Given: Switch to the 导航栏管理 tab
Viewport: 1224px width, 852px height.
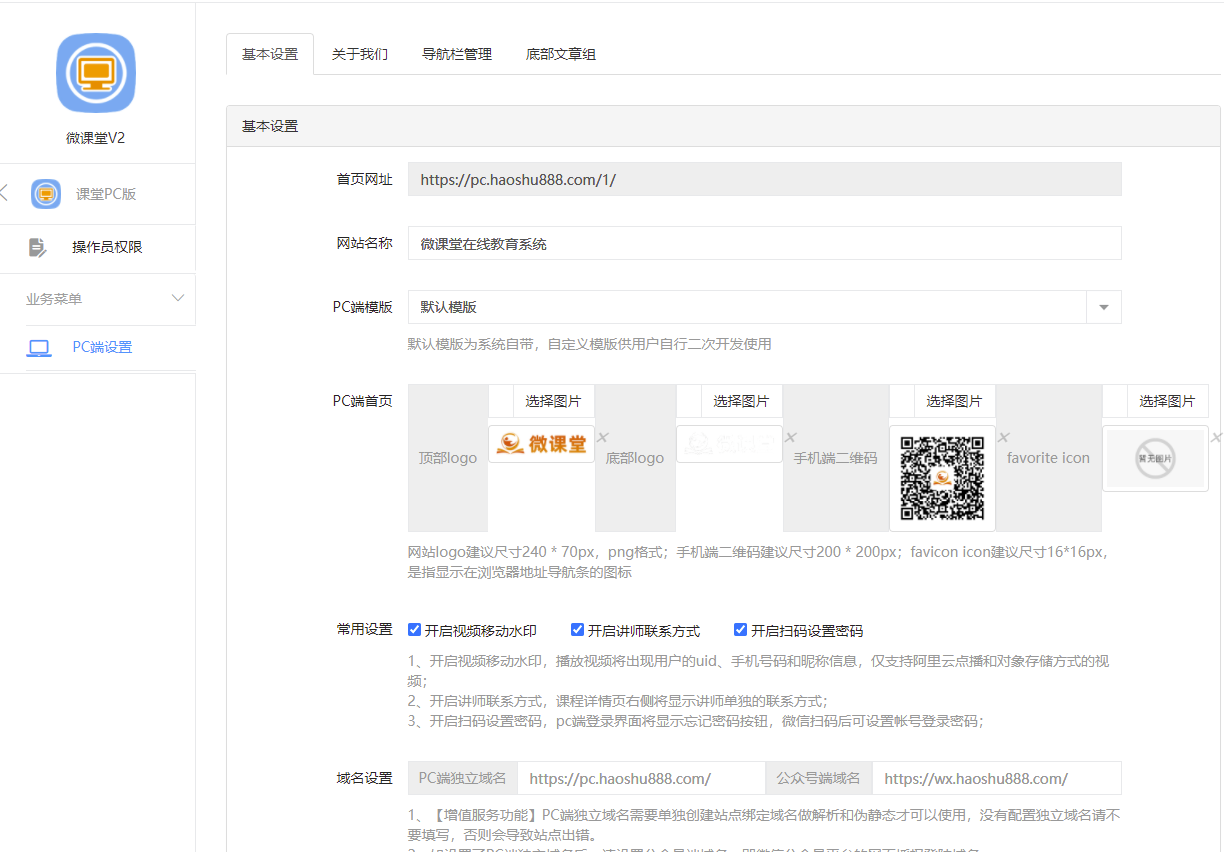Looking at the screenshot, I should (457, 54).
